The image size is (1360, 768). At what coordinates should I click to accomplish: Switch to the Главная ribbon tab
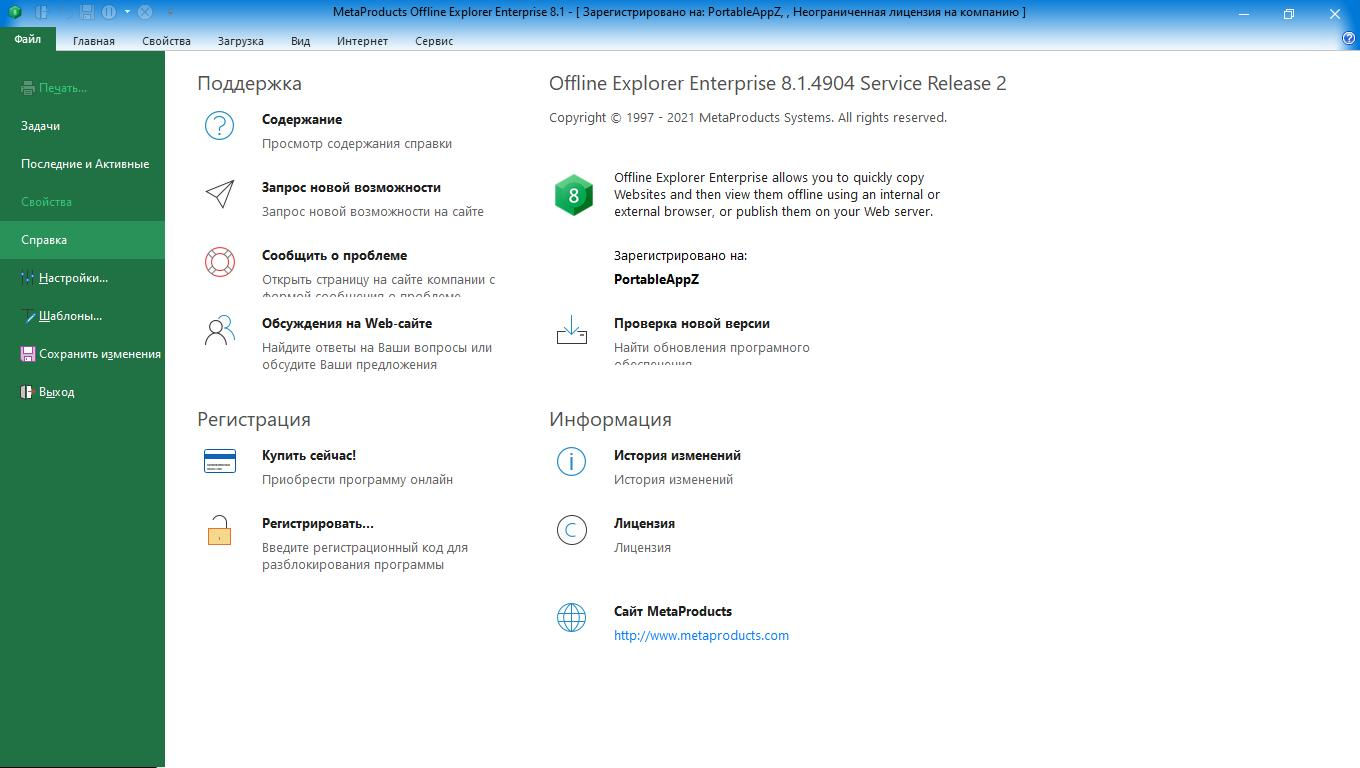pos(94,41)
